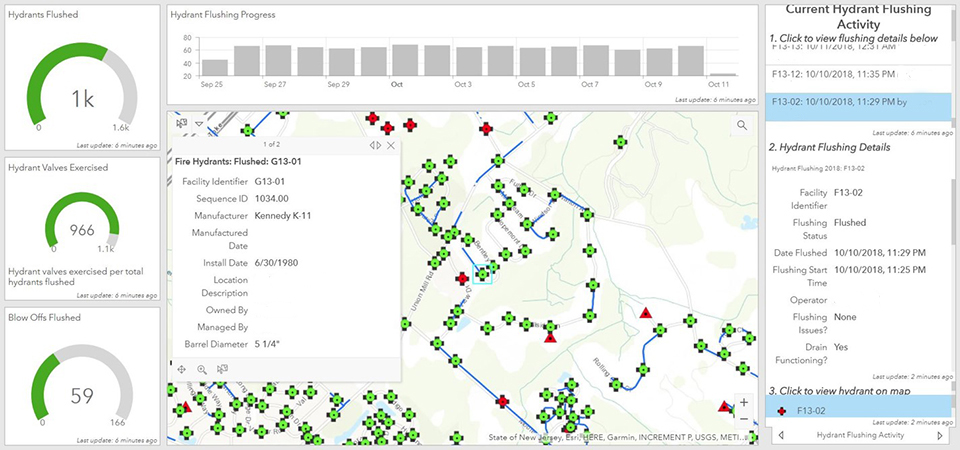Screen dimensions: 960x450
Task: Click Flushing Start Time '10/10/2018, 11:25 PM'
Action: [880, 269]
